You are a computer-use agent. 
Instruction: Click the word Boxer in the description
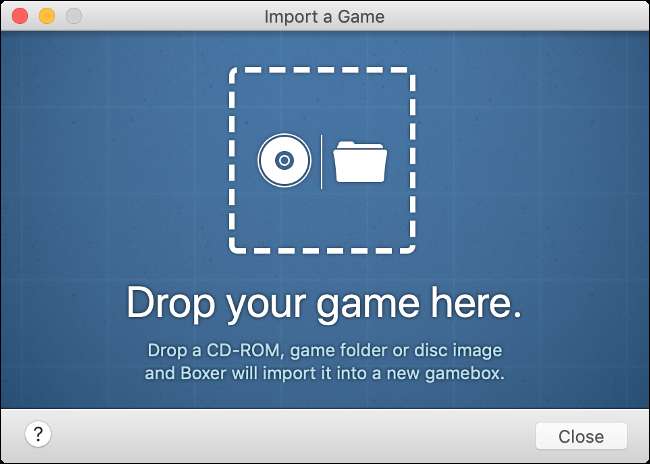pos(204,373)
